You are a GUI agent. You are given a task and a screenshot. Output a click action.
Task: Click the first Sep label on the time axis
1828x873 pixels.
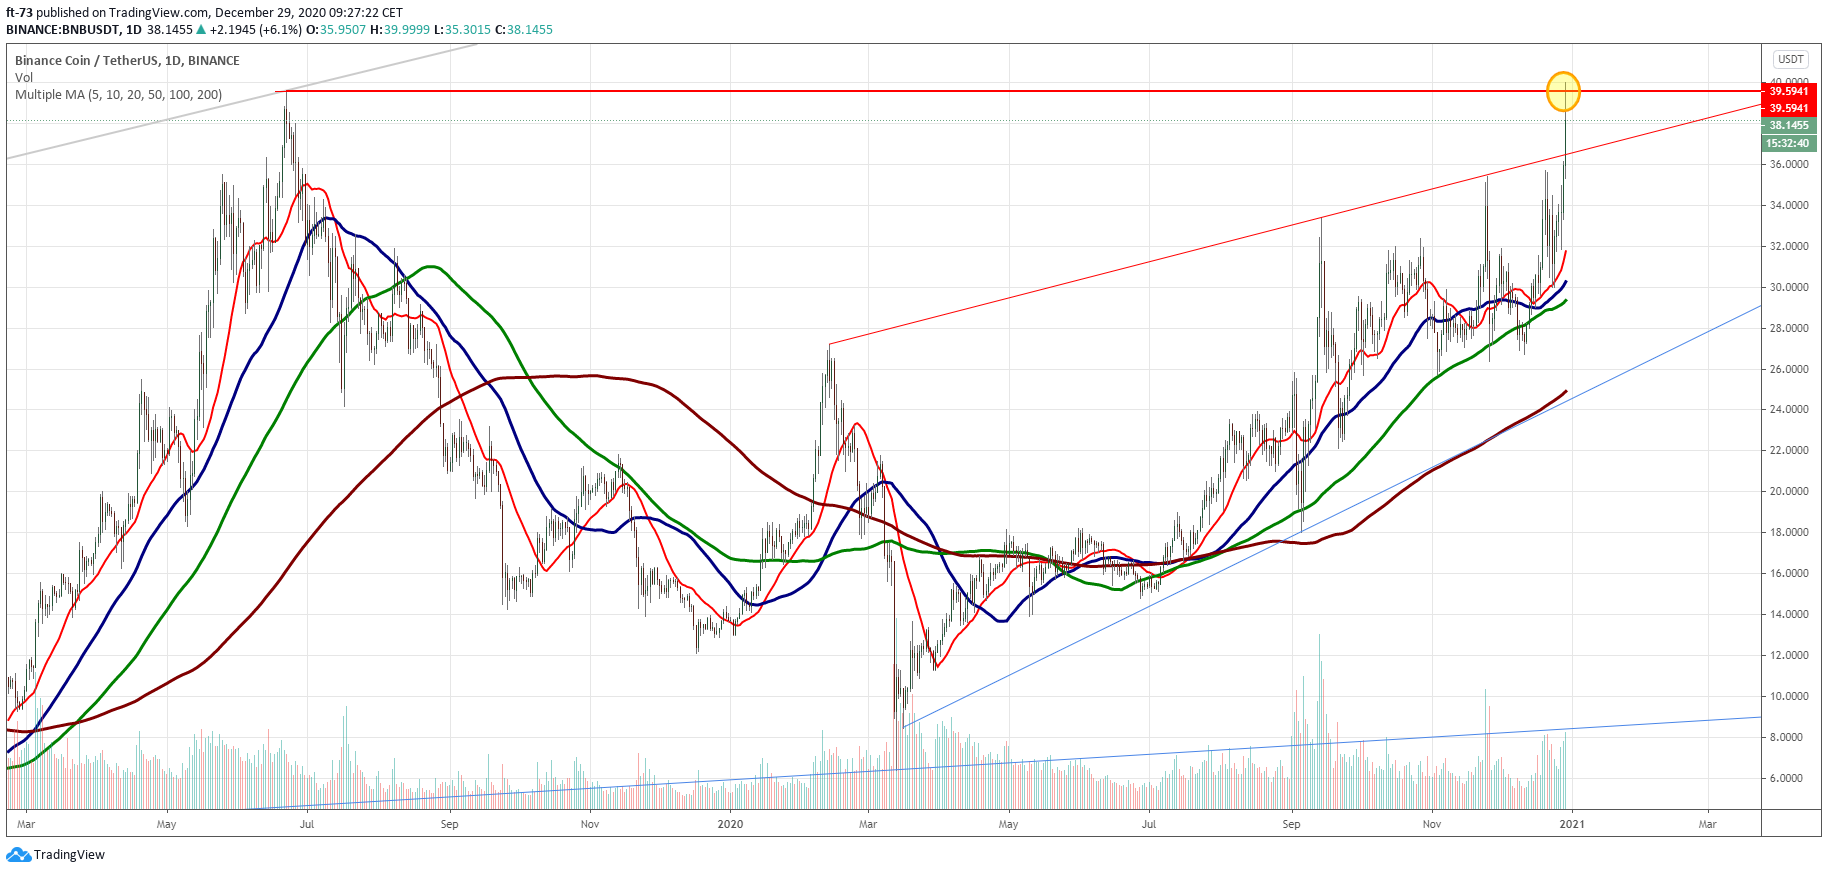[450, 825]
